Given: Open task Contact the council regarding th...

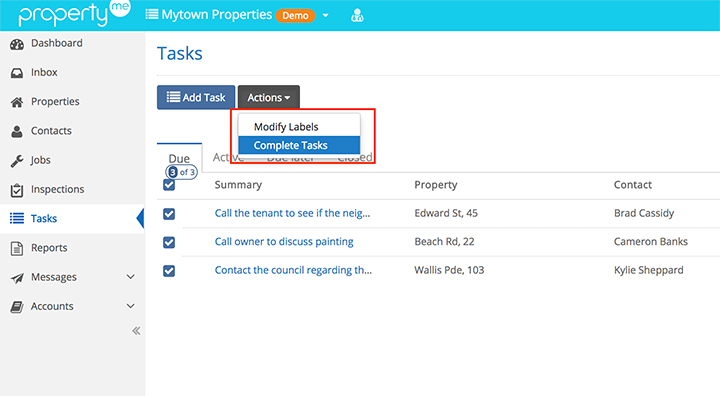Looking at the screenshot, I should click(293, 270).
